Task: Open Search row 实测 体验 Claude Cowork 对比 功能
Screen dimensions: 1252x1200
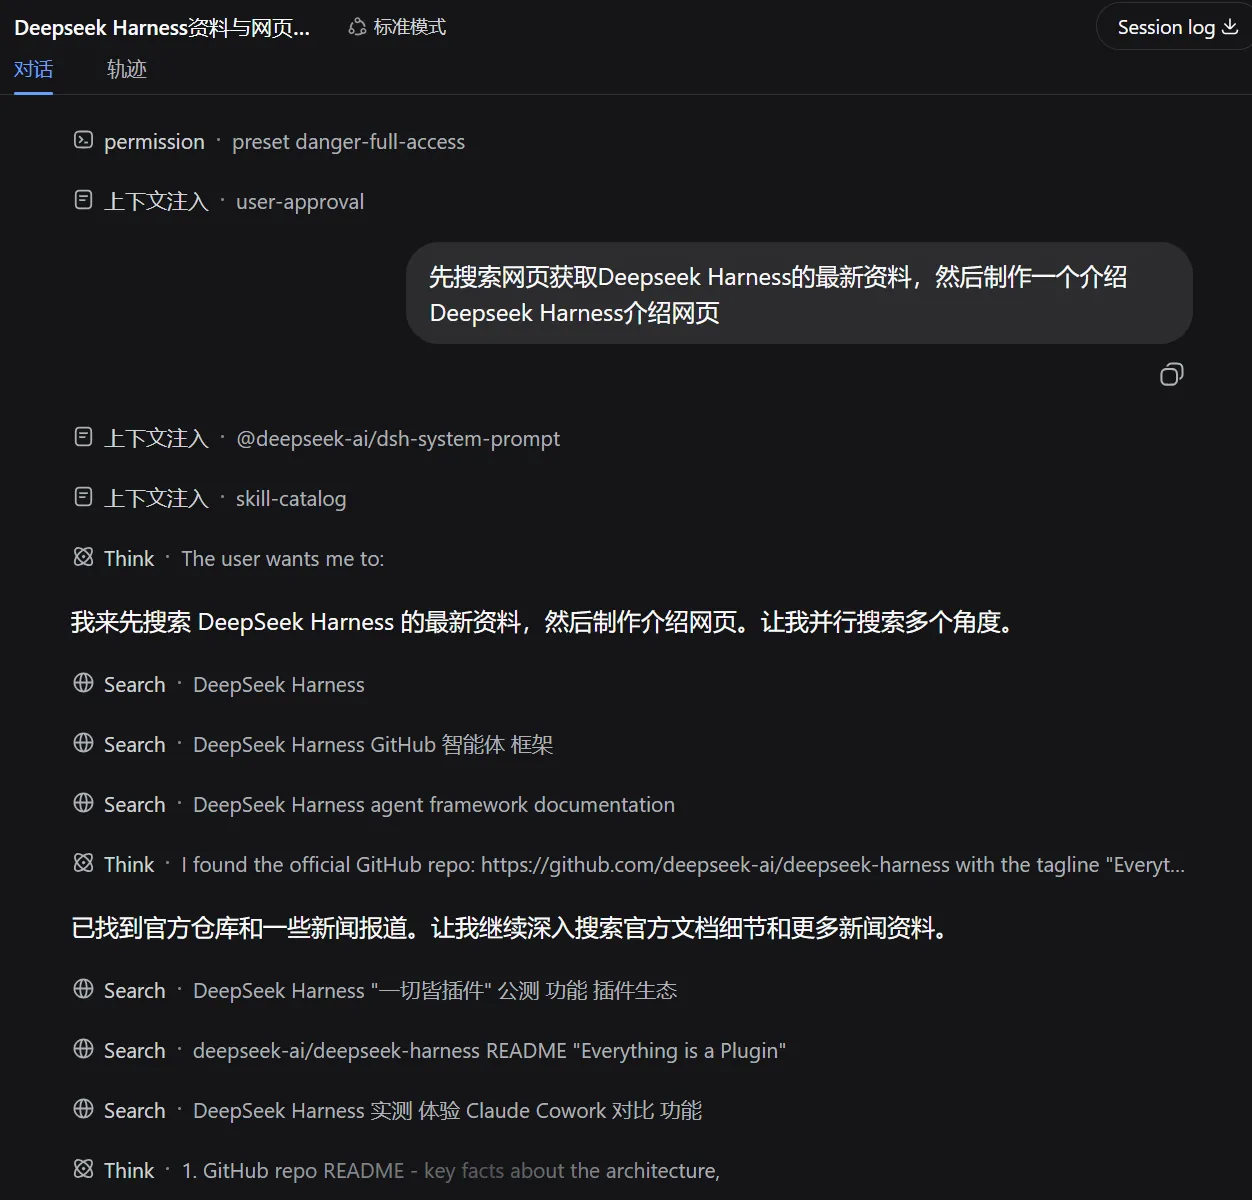Action: (388, 1110)
